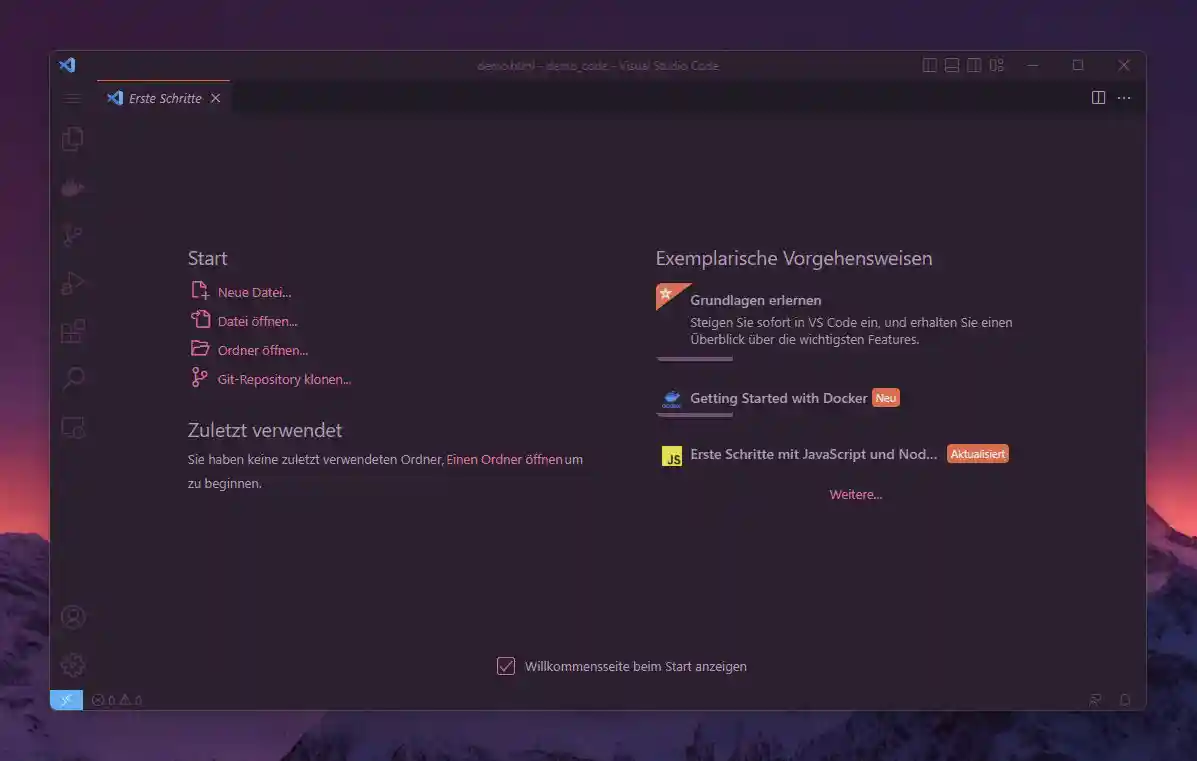Open the Customize Layout icon
The width and height of the screenshot is (1197, 761).
996,66
